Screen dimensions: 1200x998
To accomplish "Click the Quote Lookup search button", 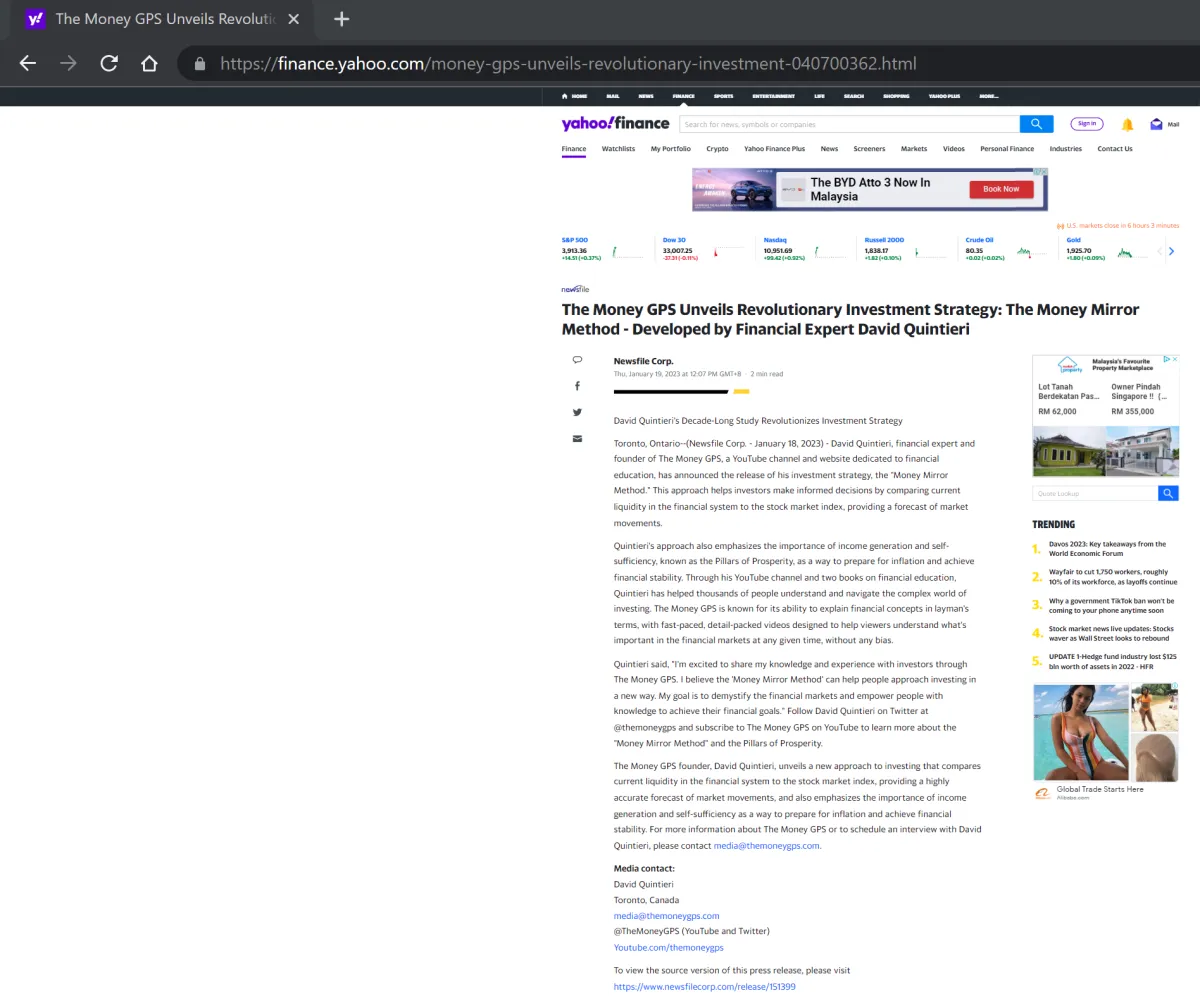I will tap(1168, 493).
